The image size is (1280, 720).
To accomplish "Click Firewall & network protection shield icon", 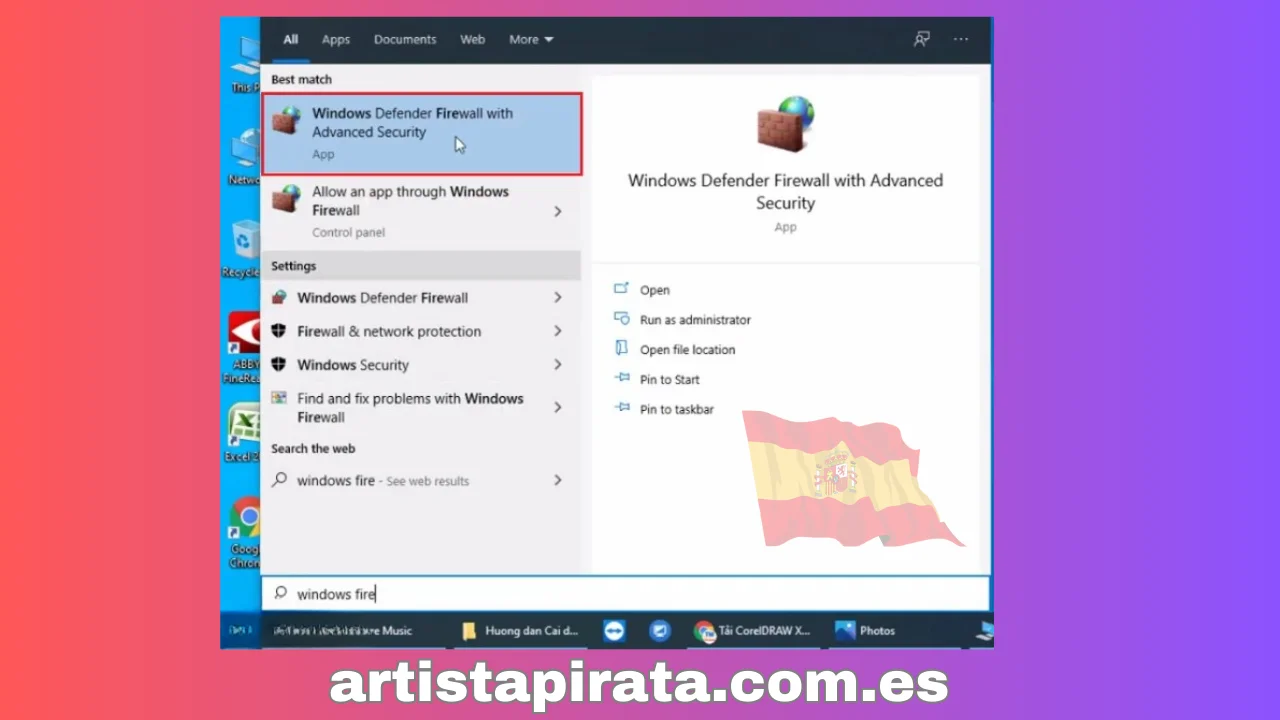I will [x=279, y=331].
